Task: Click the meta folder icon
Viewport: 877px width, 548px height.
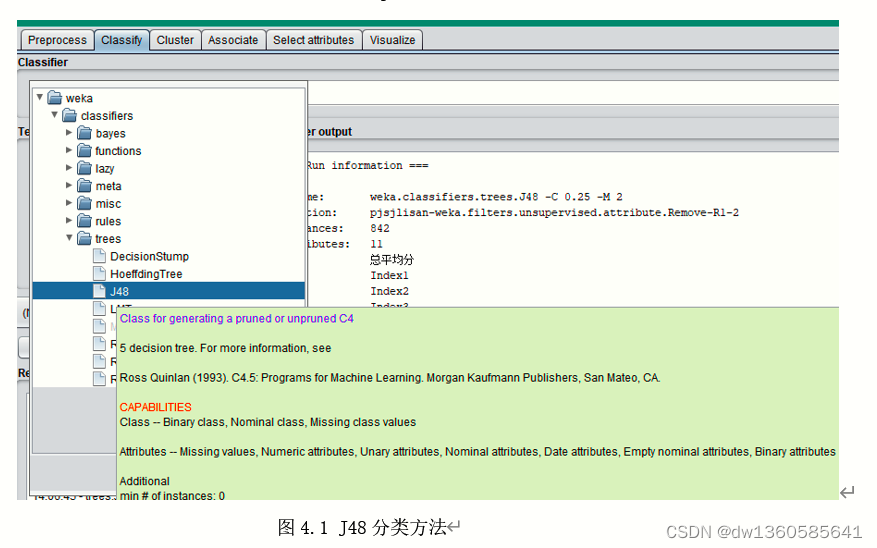Action: point(84,186)
